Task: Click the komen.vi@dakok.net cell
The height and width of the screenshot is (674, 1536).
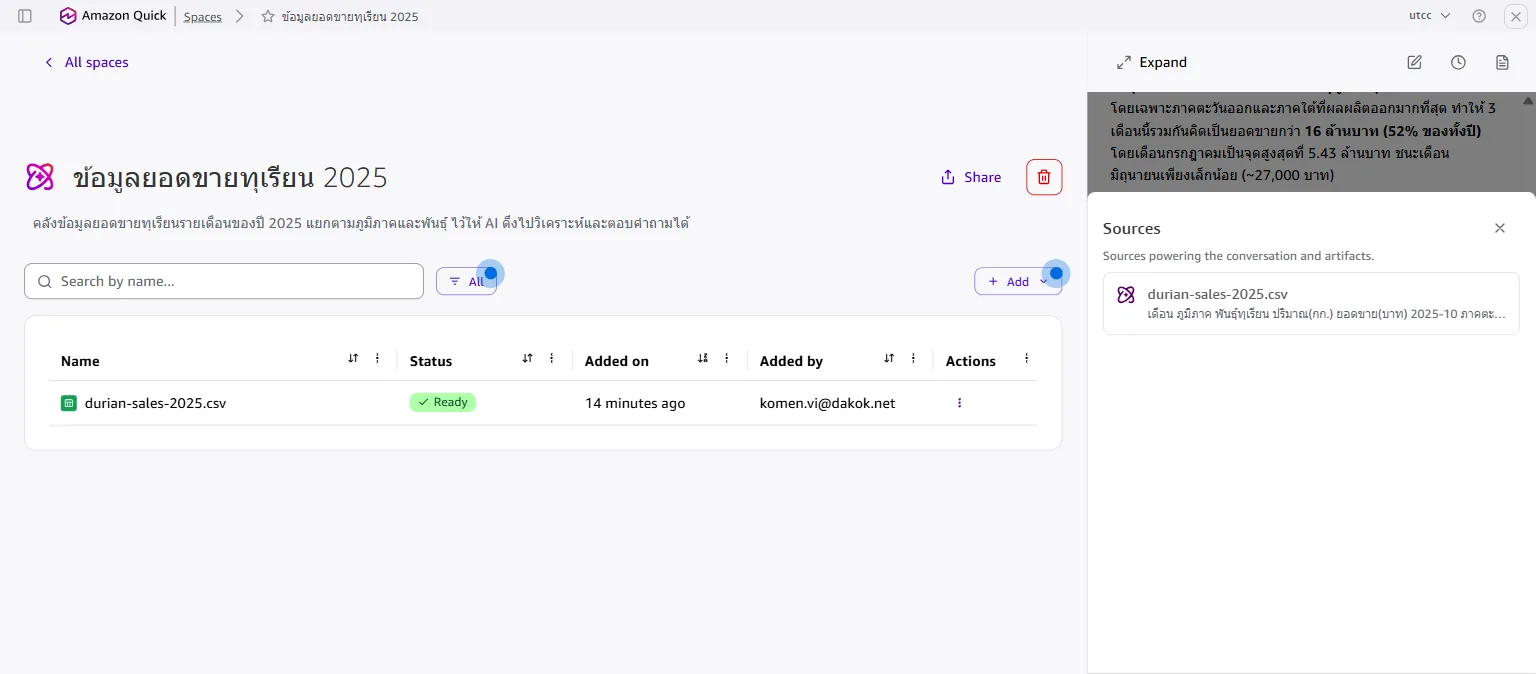Action: coord(827,403)
